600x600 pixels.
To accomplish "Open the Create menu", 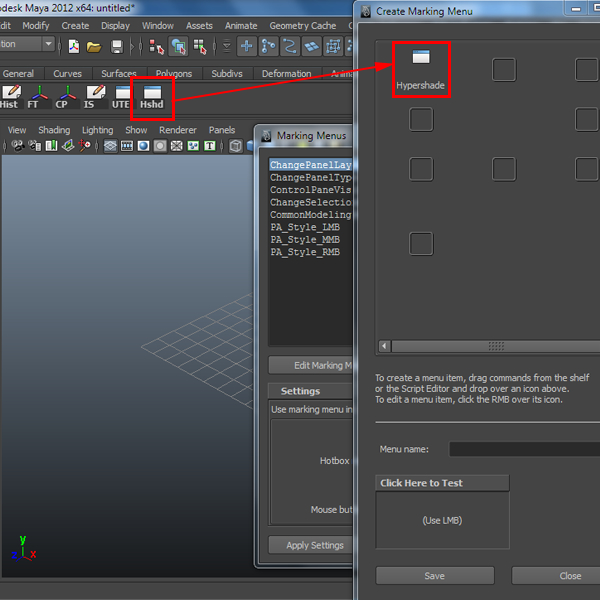I will click(x=75, y=26).
